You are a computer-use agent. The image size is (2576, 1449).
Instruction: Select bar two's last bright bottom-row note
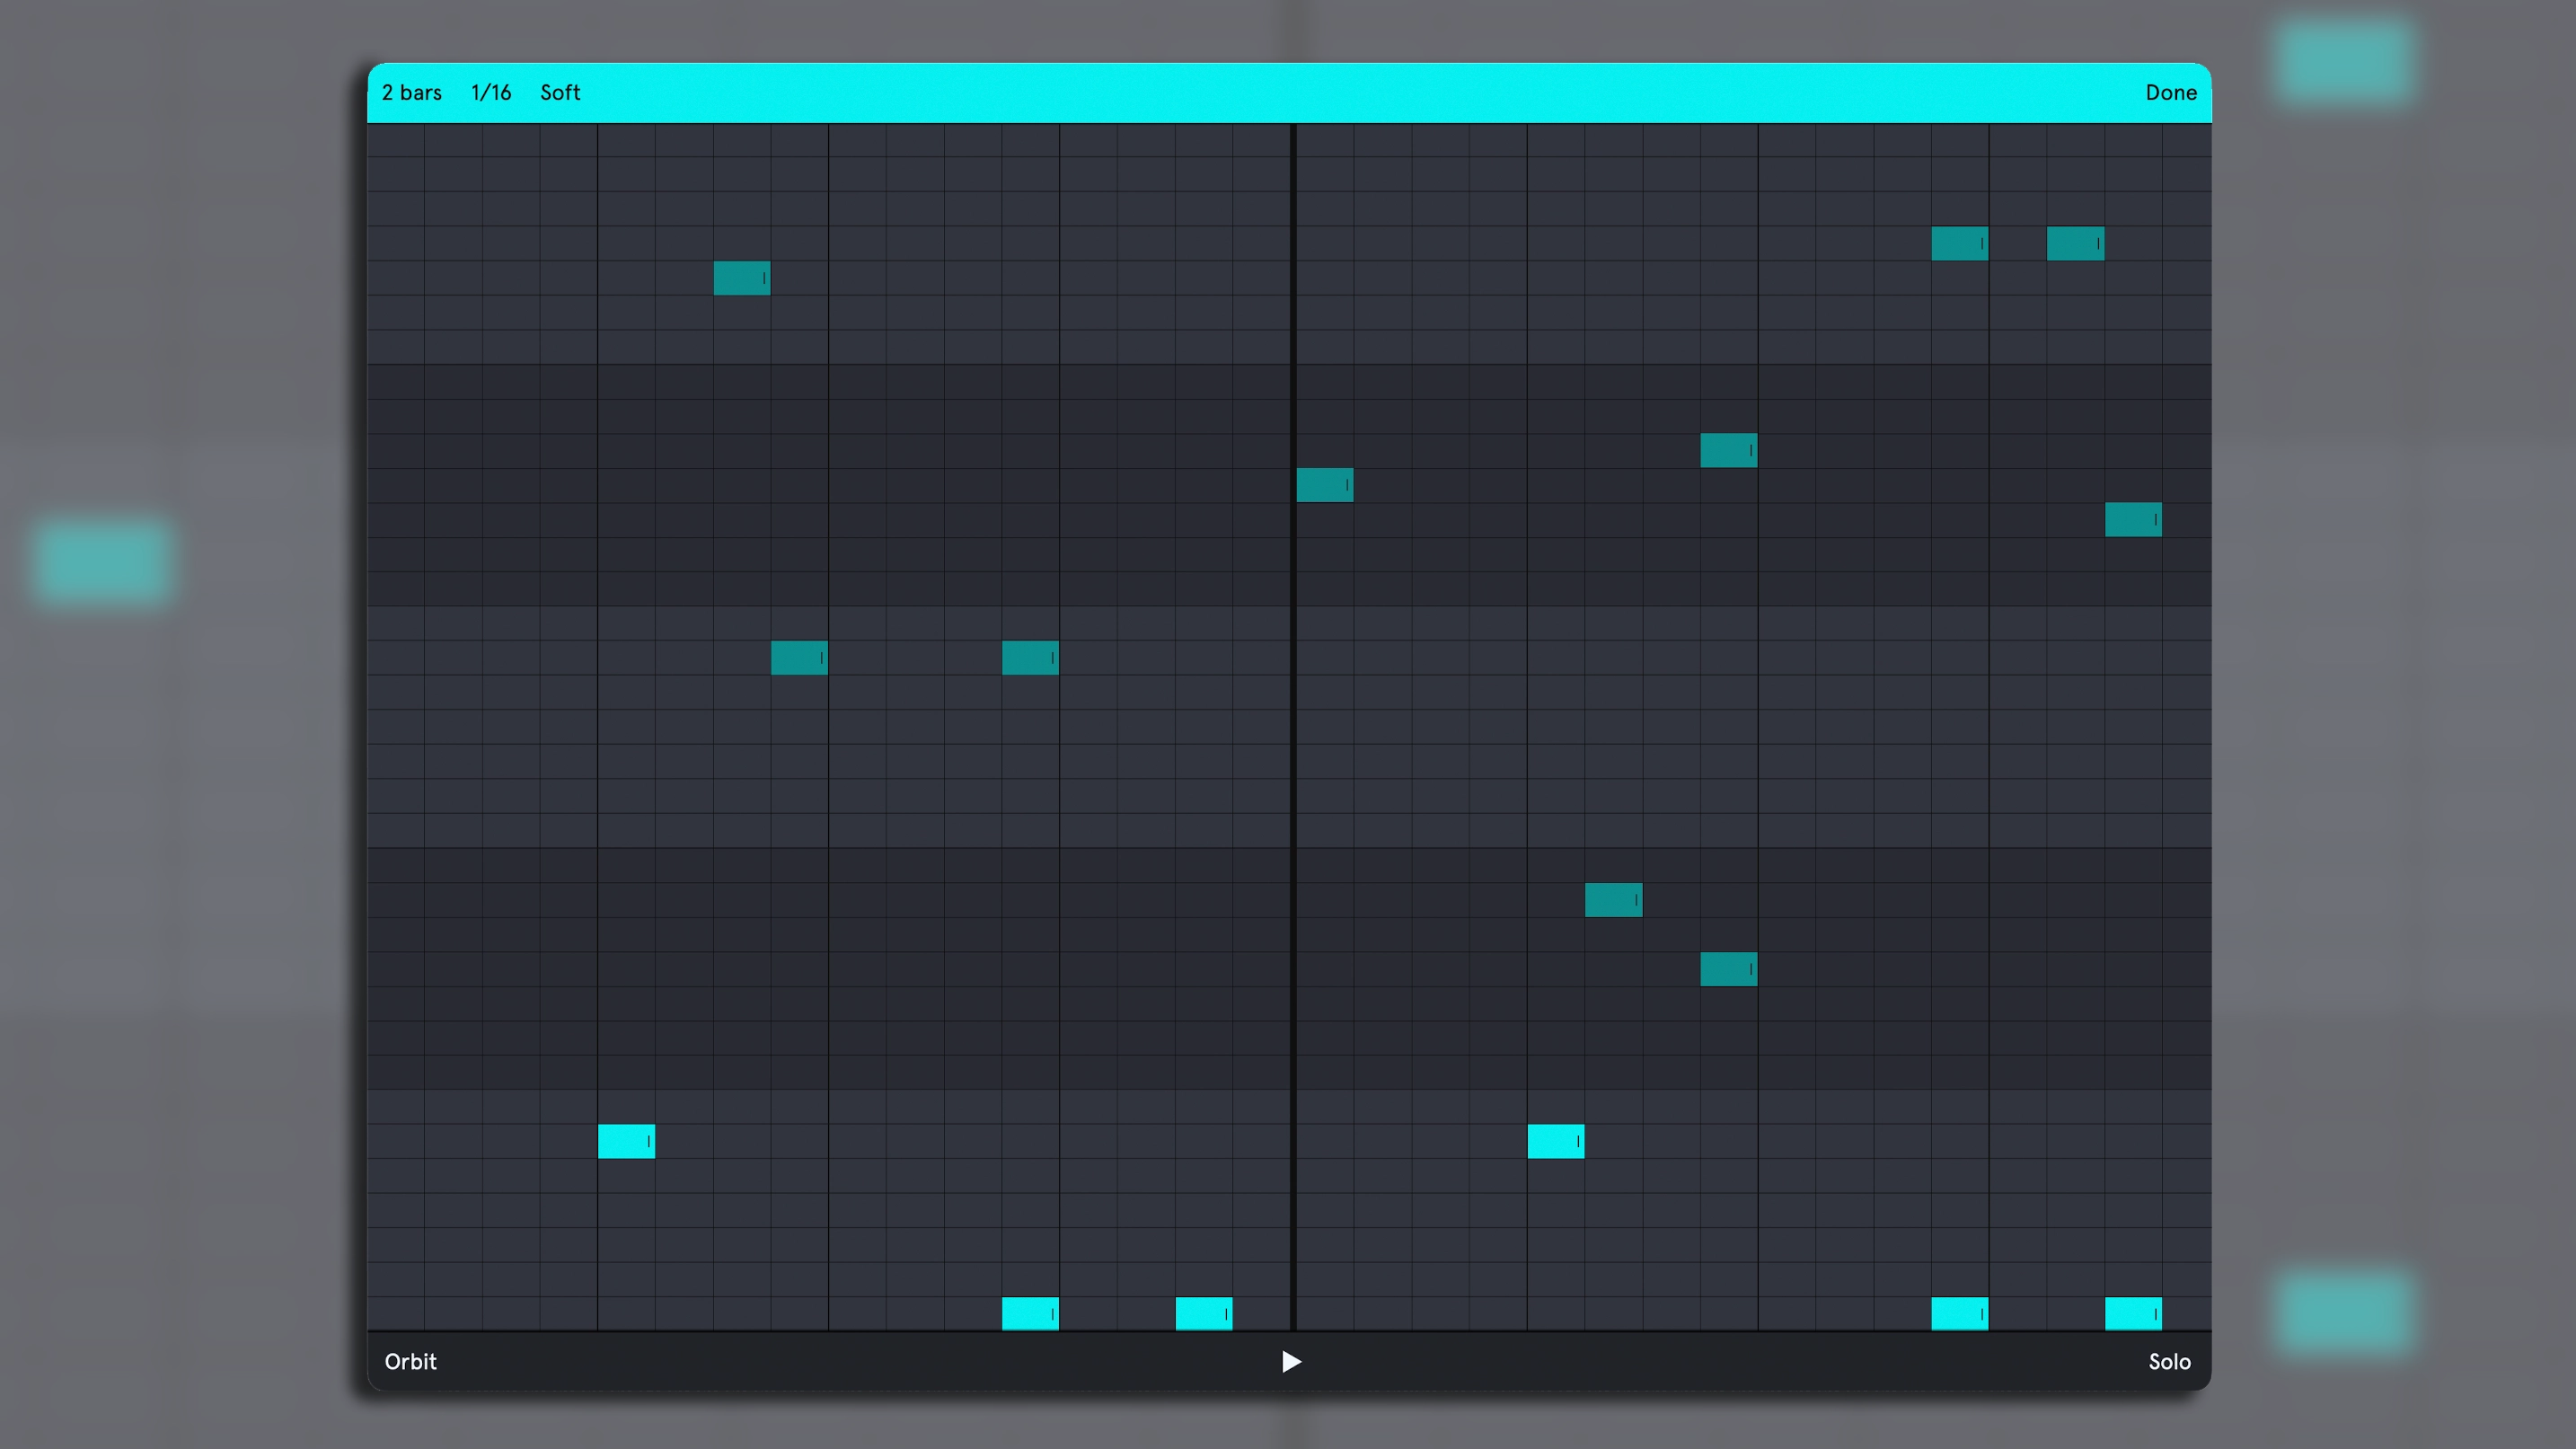coord(2133,1313)
